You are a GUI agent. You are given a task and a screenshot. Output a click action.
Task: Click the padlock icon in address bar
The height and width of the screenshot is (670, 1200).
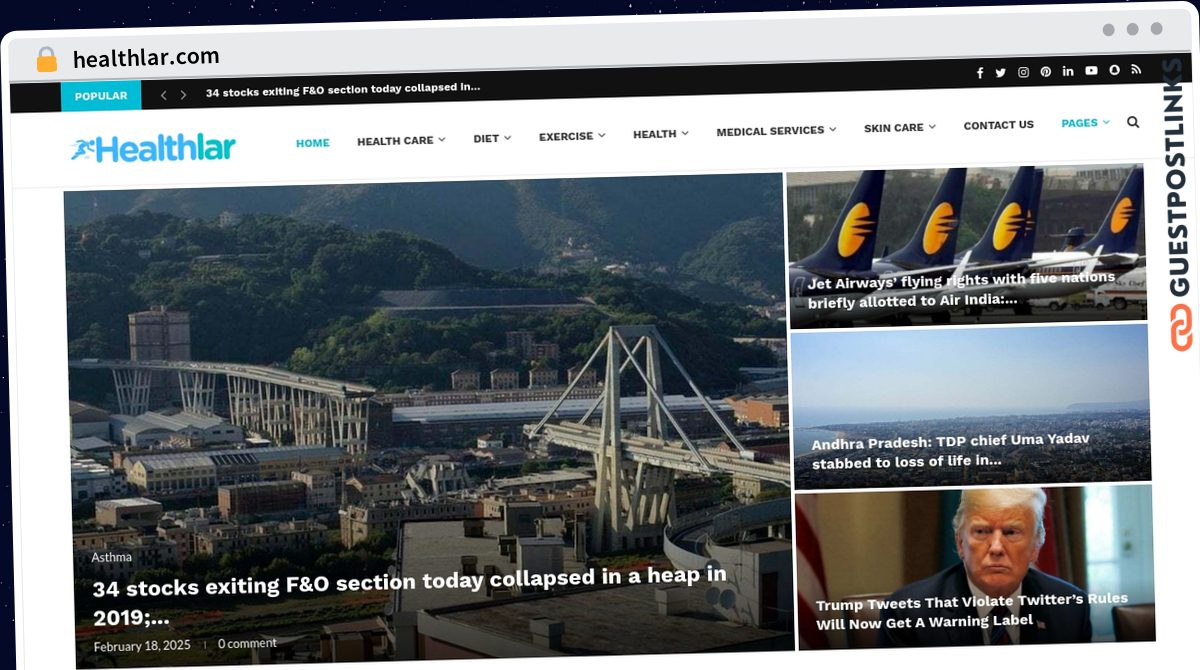(47, 59)
